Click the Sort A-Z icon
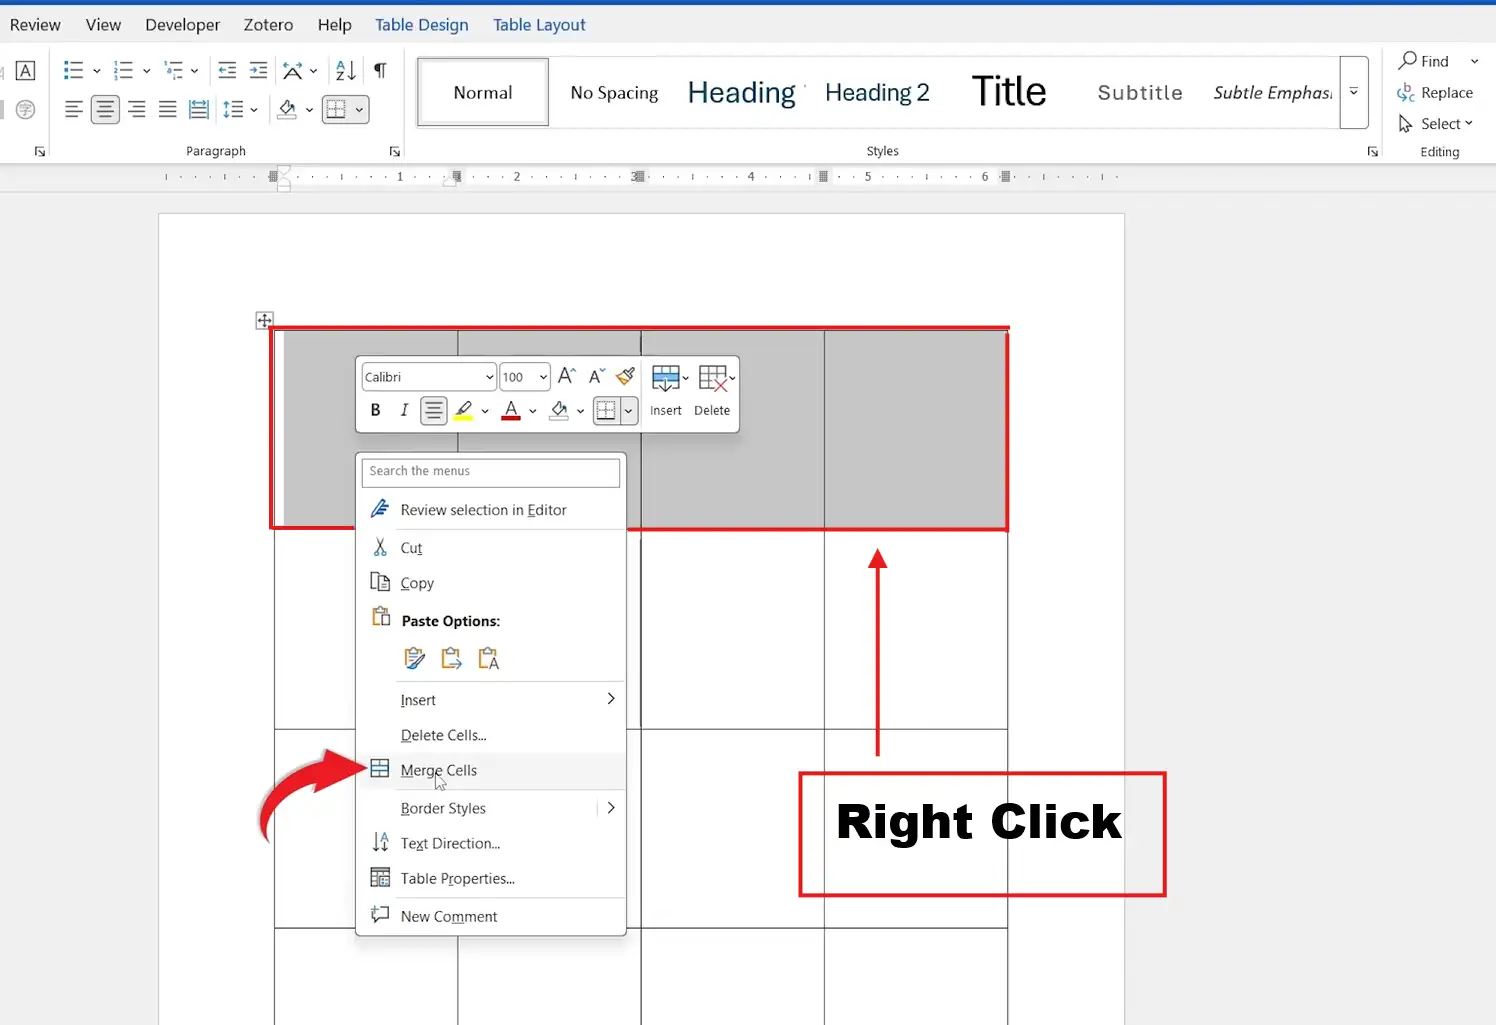The height and width of the screenshot is (1025, 1496). click(x=345, y=70)
